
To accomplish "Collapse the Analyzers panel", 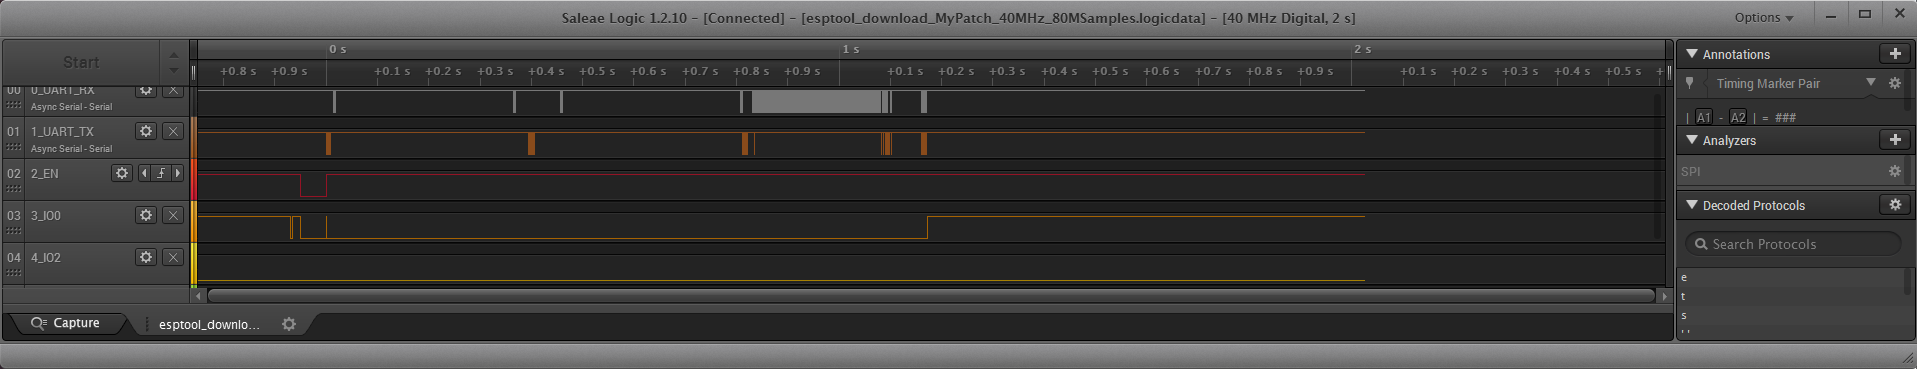I will tap(1692, 140).
